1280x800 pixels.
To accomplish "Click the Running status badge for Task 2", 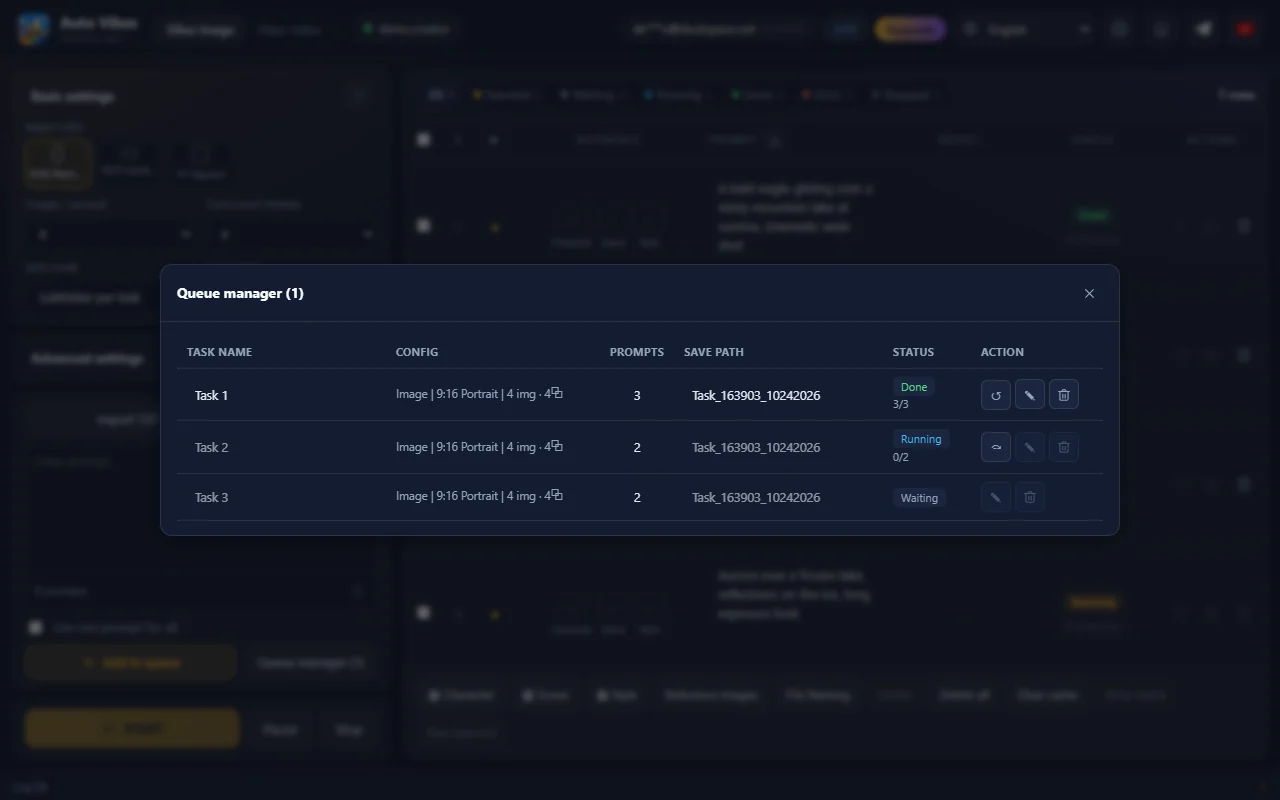I will point(921,439).
